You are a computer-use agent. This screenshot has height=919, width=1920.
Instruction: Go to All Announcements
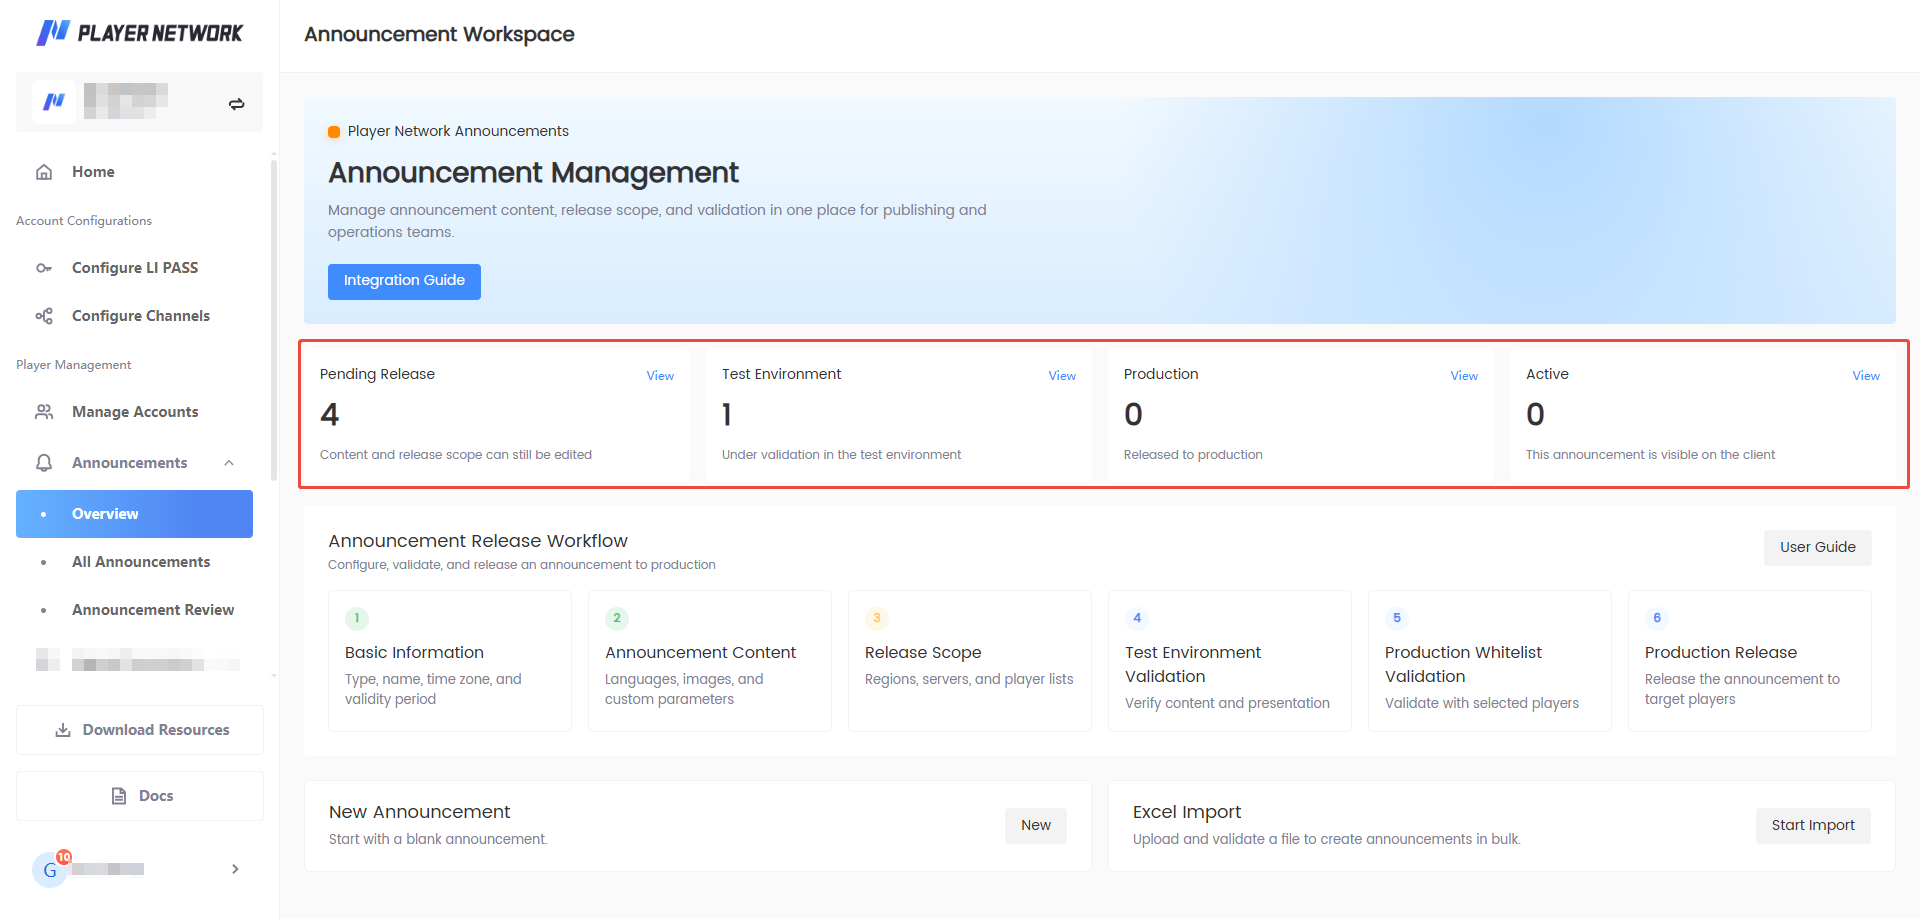pos(134,562)
